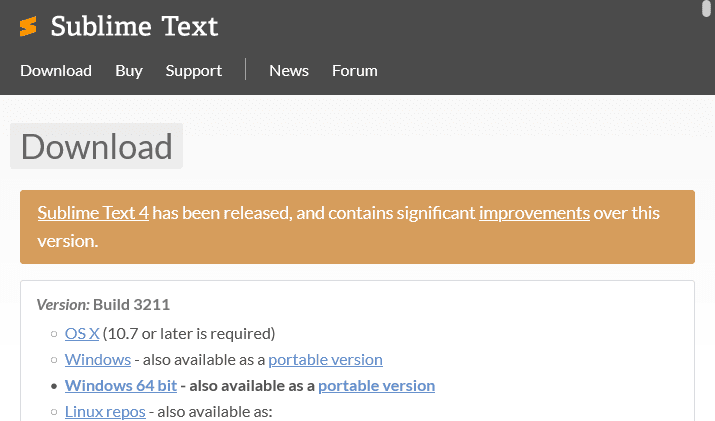Click the vertical scrollbar thumb at right edge
Viewport: 715px width, 421px height.
coord(708,10)
